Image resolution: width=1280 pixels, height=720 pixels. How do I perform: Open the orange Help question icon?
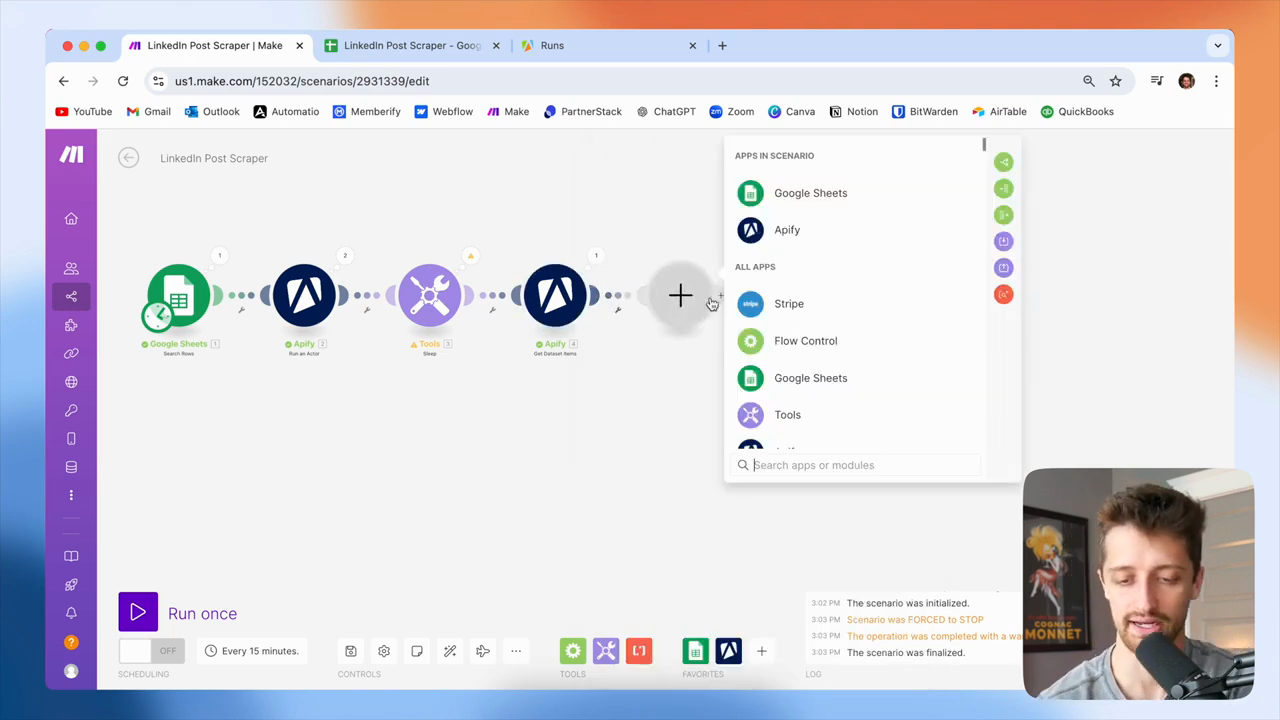pyautogui.click(x=71, y=642)
